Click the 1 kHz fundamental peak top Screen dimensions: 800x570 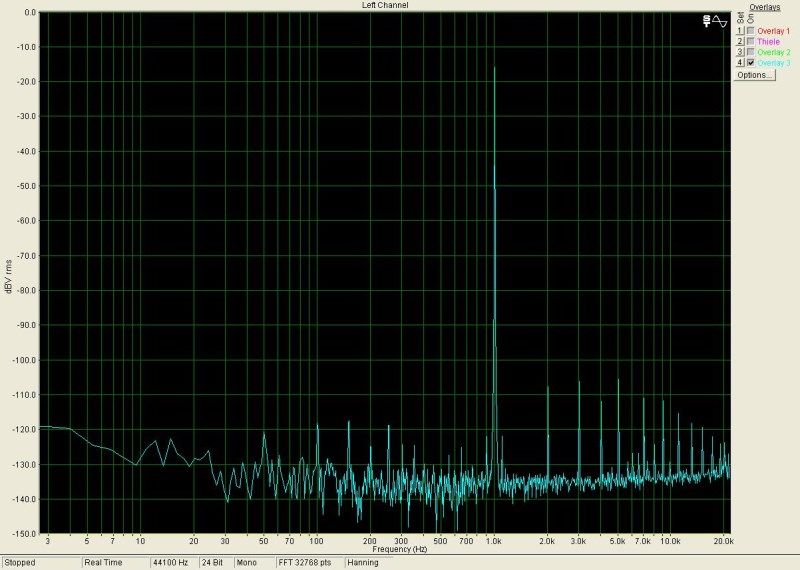coord(494,68)
